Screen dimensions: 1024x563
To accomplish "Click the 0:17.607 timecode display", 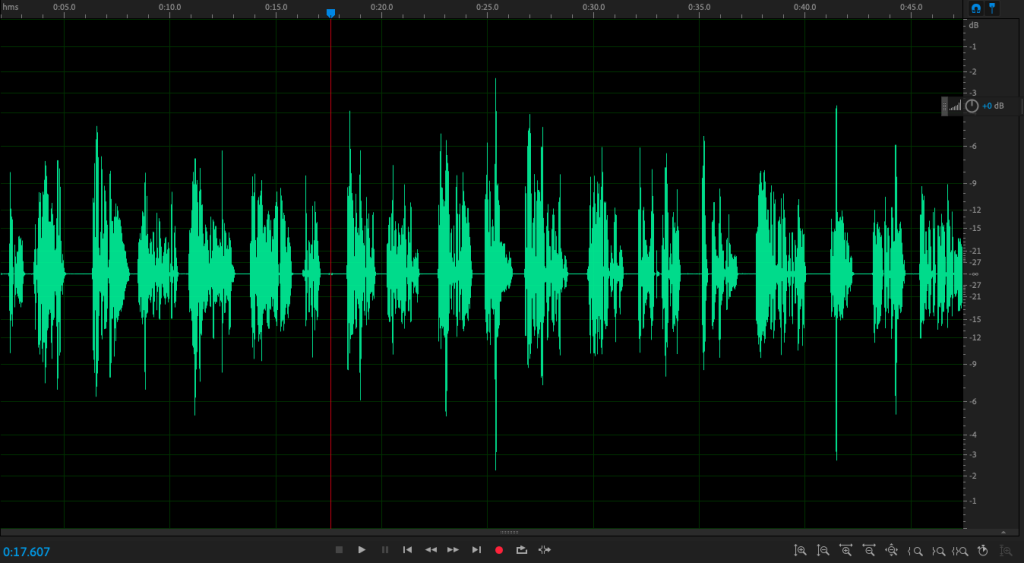I will pyautogui.click(x=27, y=552).
